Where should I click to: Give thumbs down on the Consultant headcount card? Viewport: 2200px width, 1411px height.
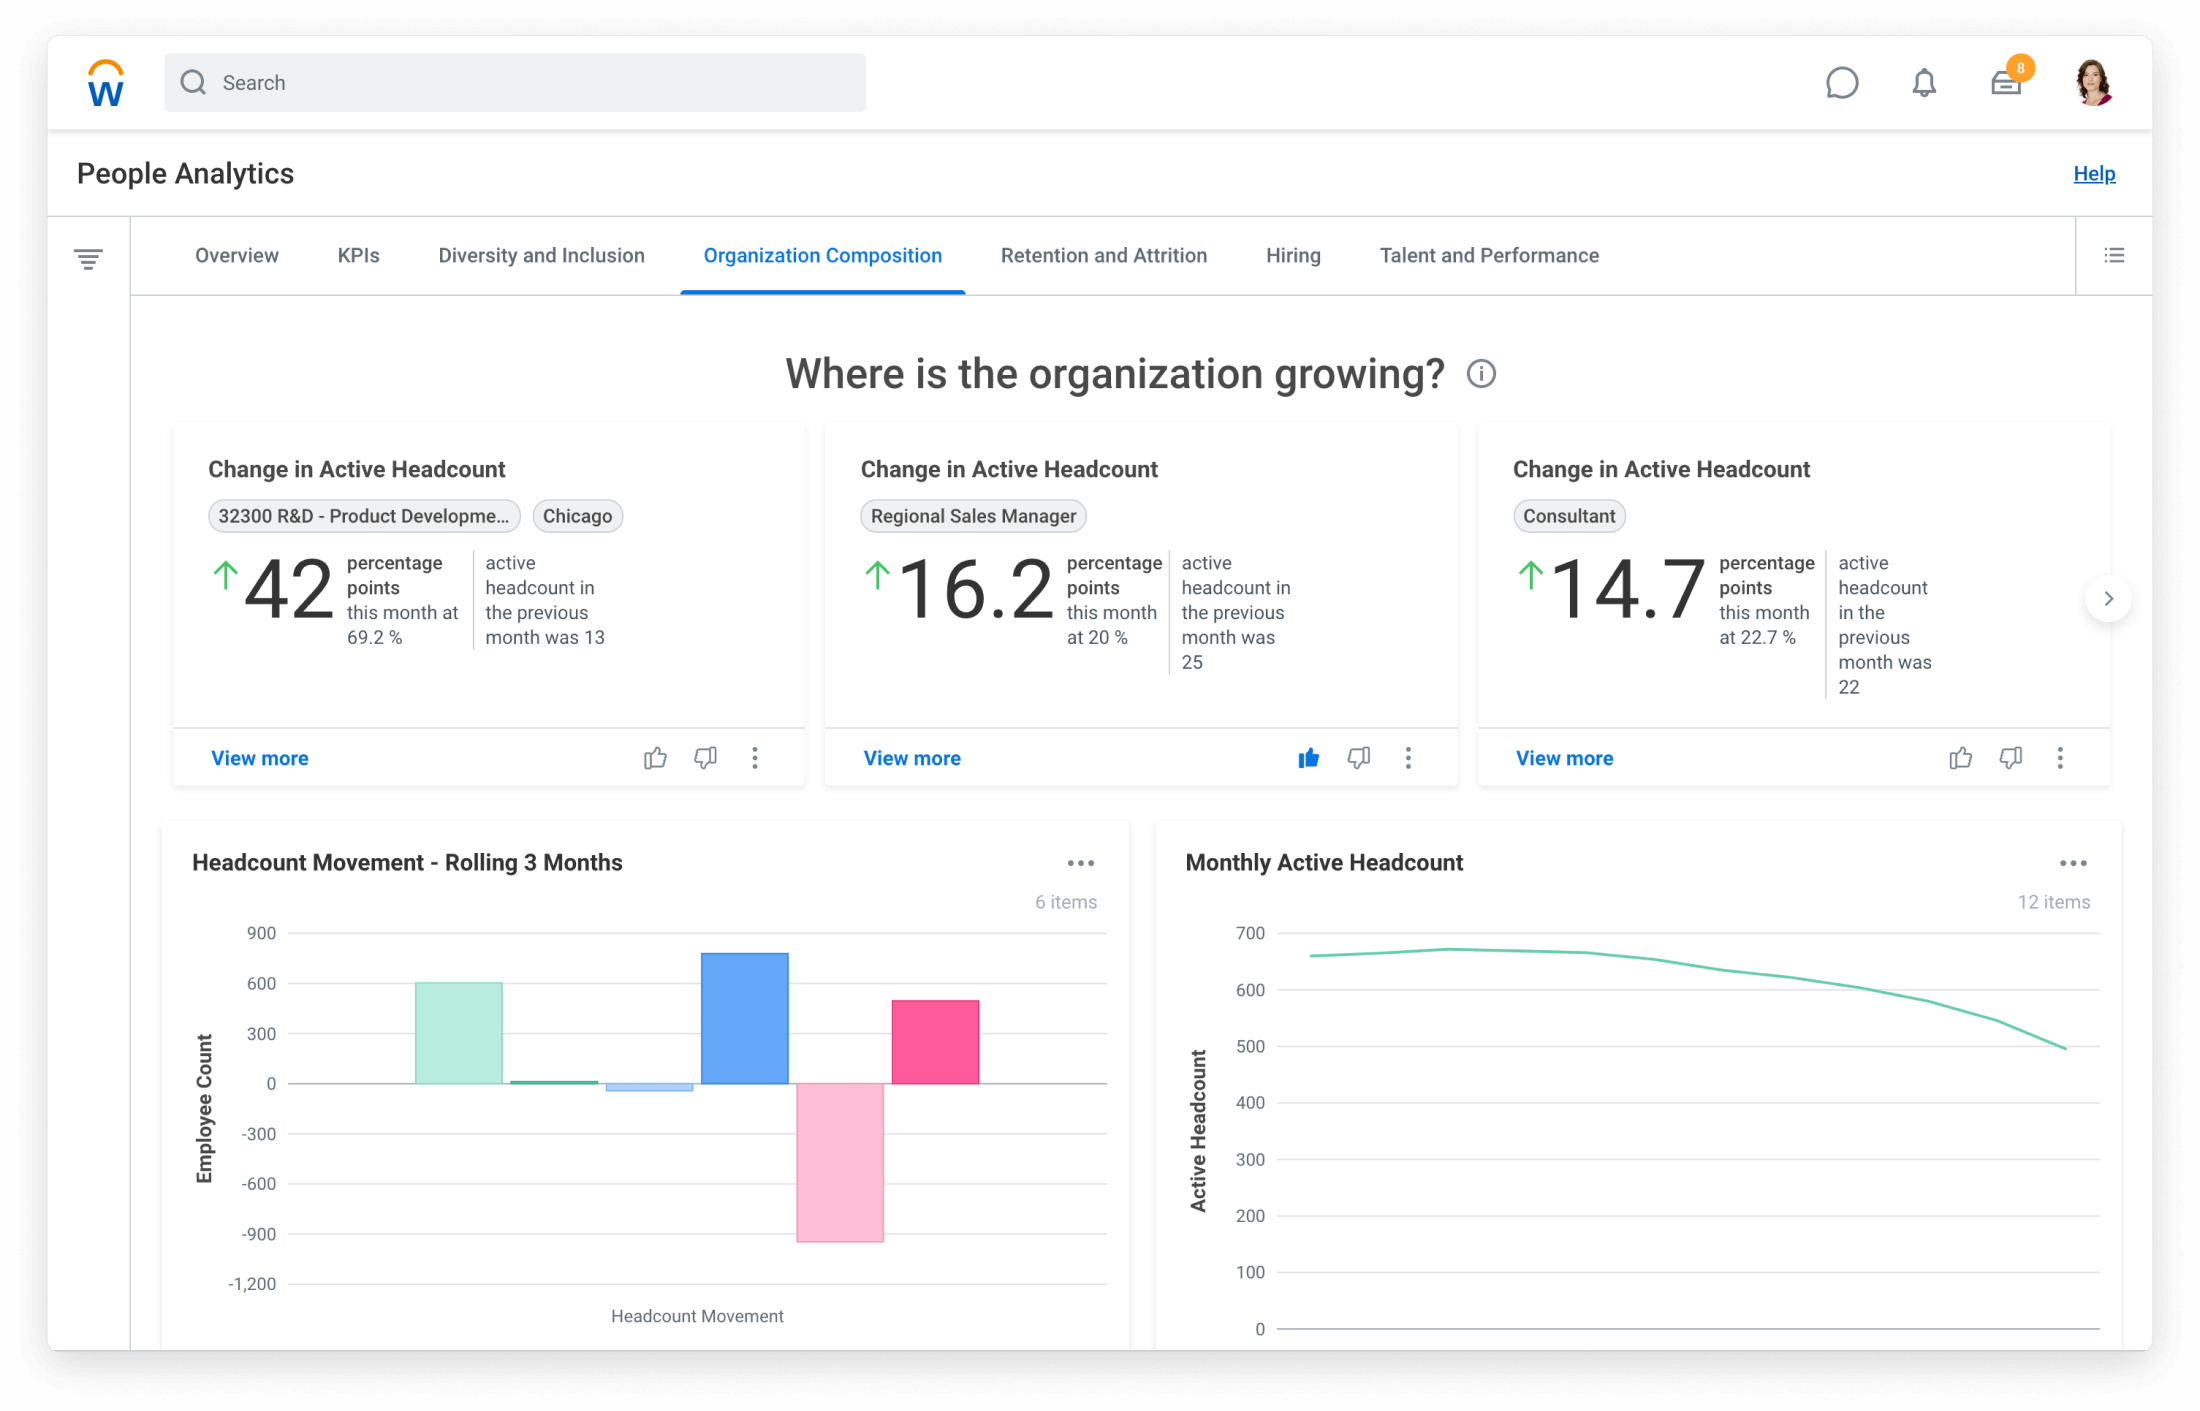pyautogui.click(x=2010, y=758)
